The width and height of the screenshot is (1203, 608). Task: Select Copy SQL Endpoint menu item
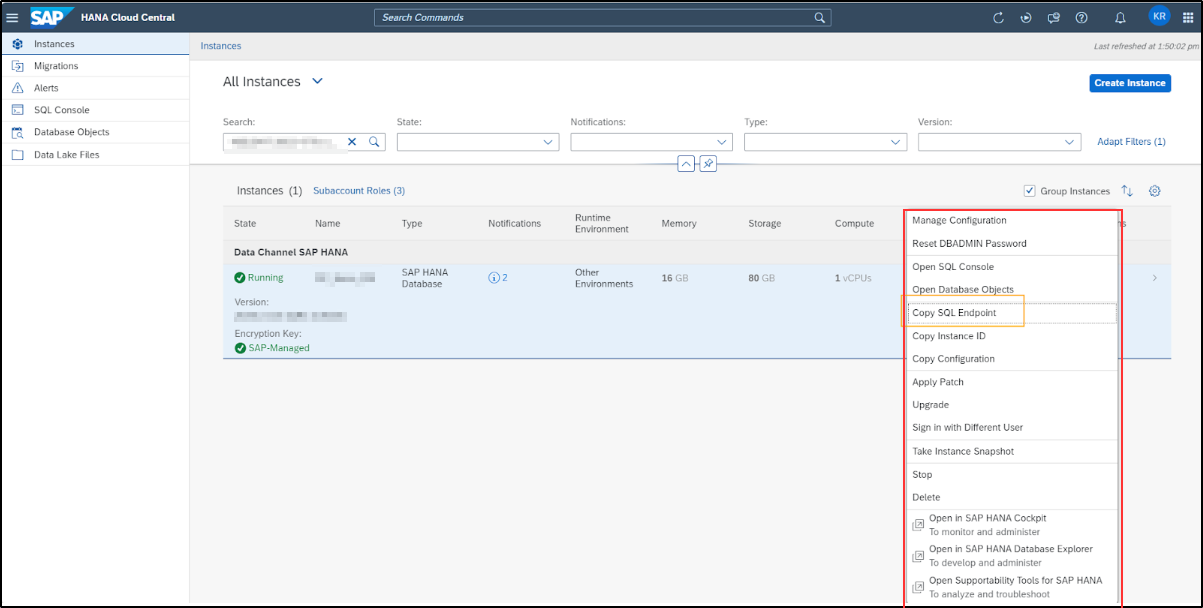click(954, 313)
